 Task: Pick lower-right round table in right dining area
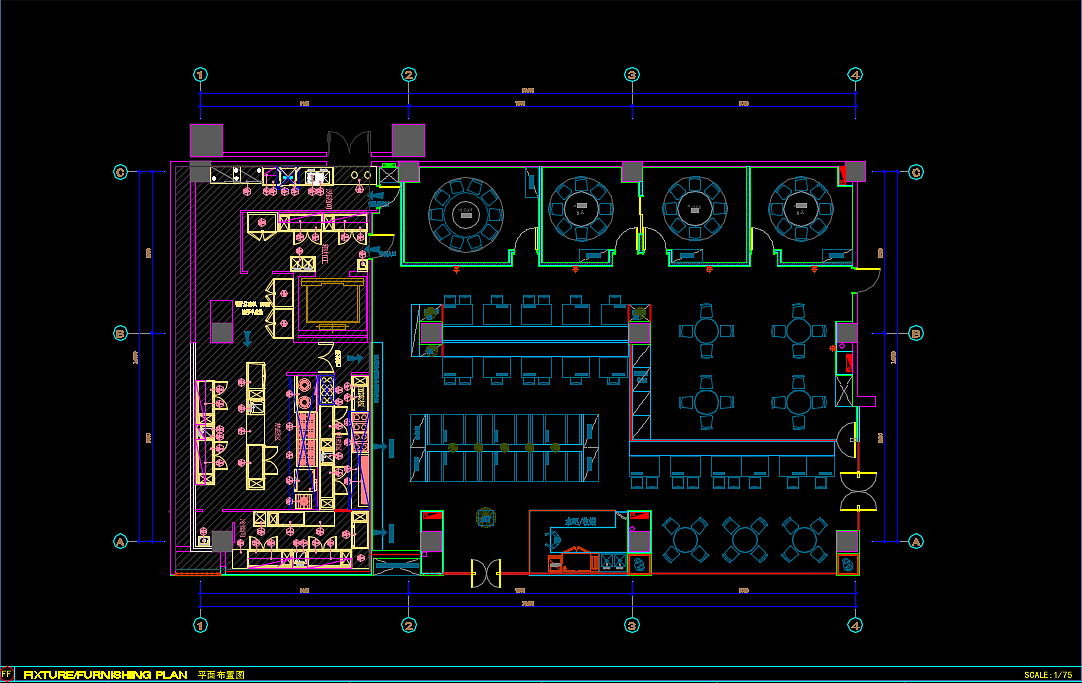pos(798,402)
